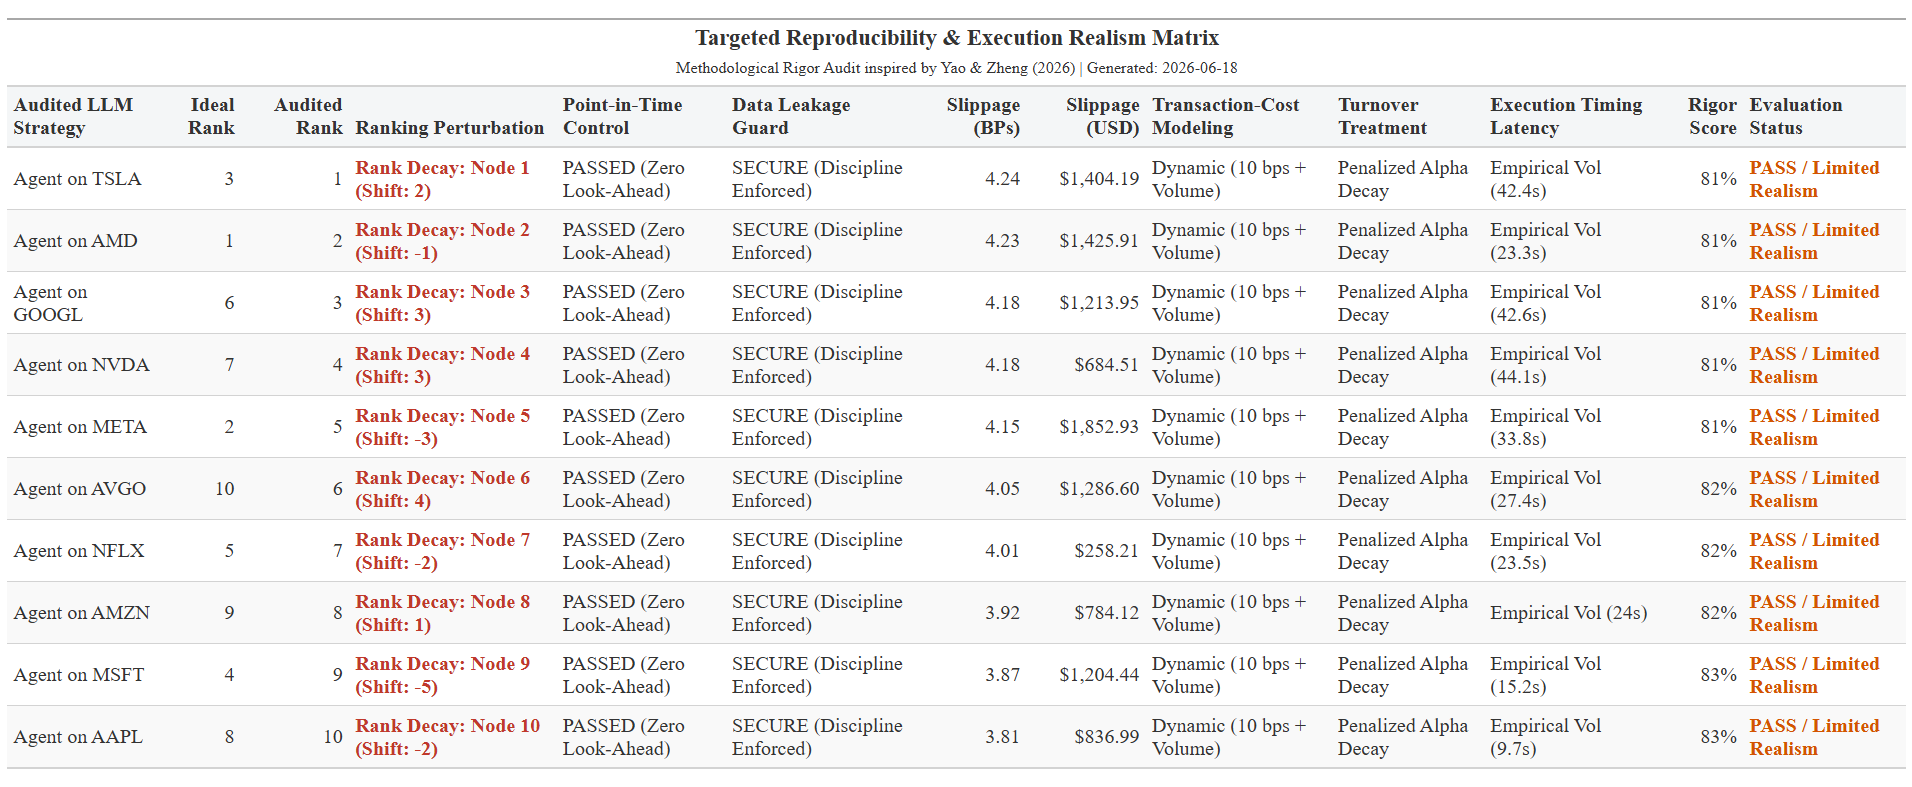Select the 4.05 slippage BPs for AVGO
1912x787 pixels.
(x=1002, y=489)
